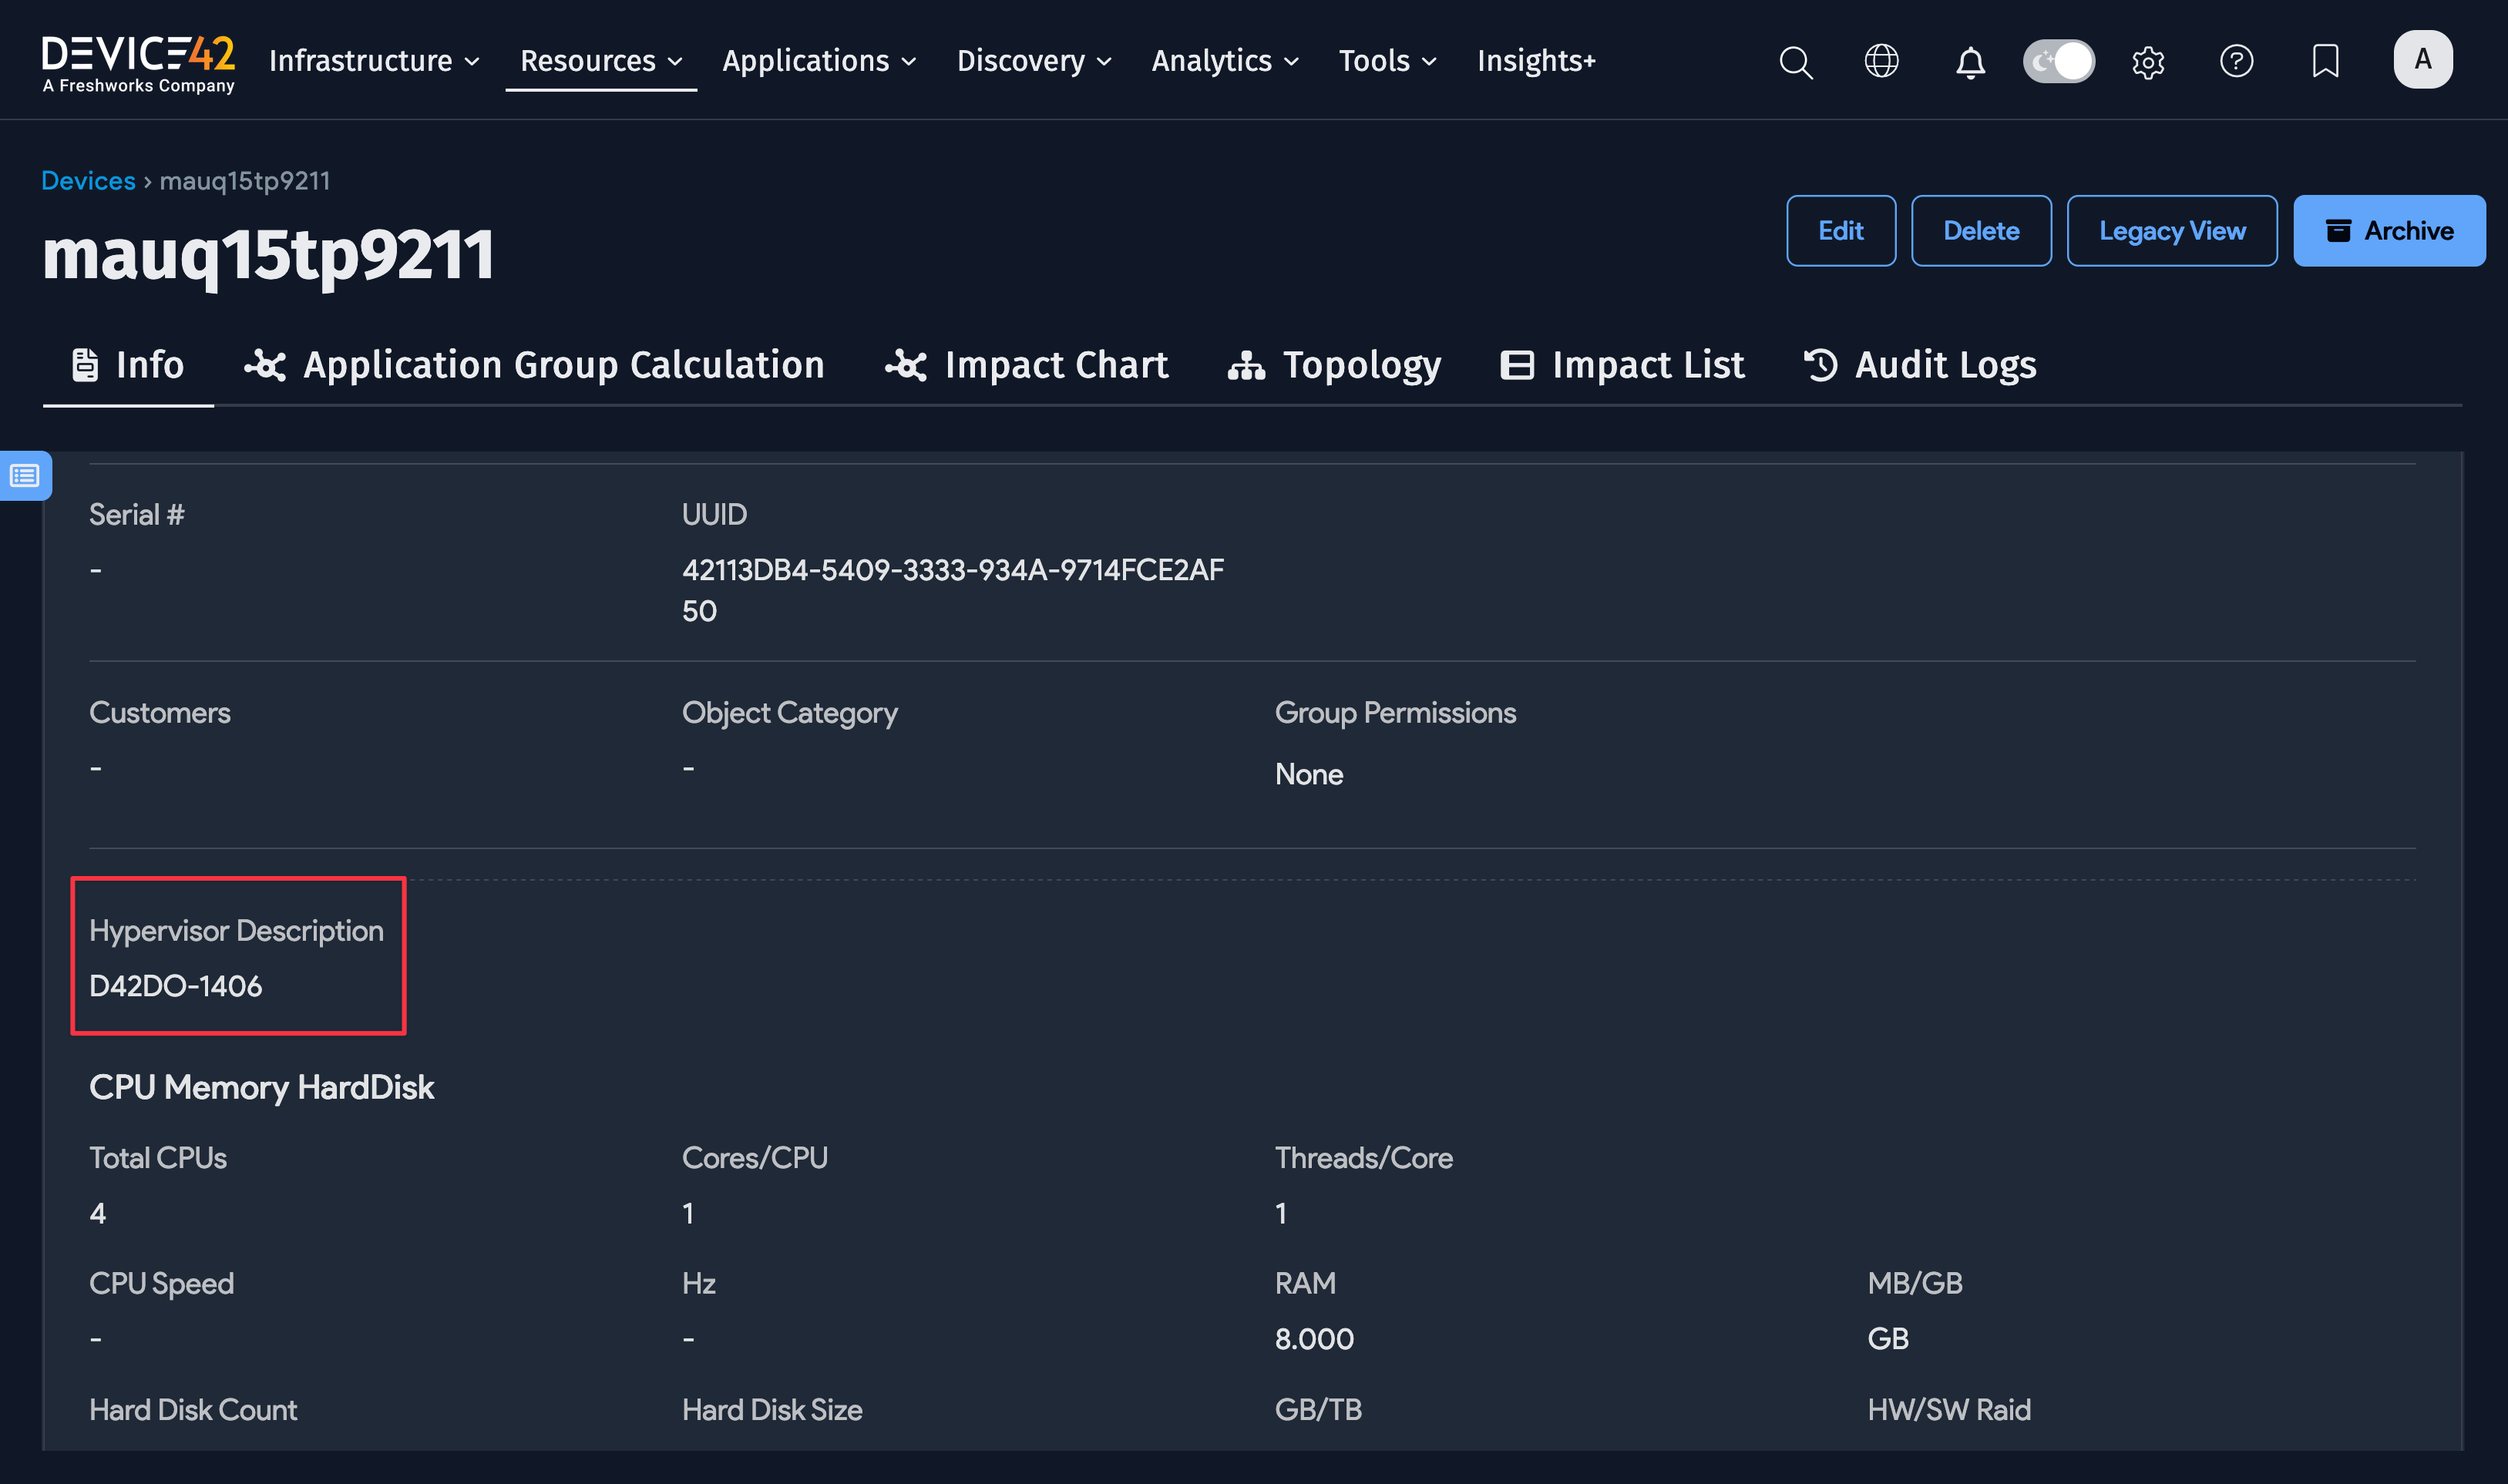Navigate back via the Devices breadcrumb
The width and height of the screenshot is (2508, 1484).
point(88,180)
